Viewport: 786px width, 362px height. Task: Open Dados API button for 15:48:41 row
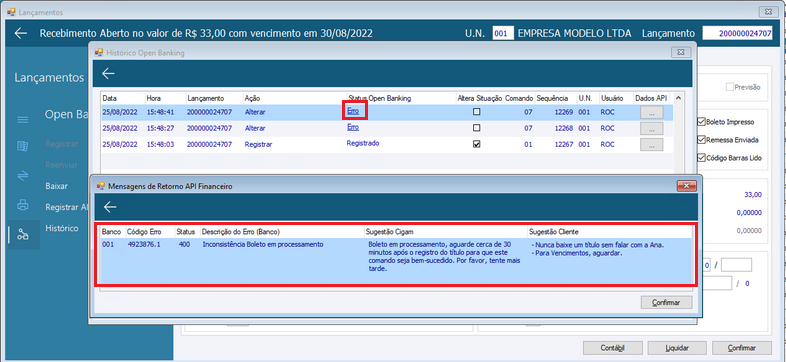(x=651, y=113)
